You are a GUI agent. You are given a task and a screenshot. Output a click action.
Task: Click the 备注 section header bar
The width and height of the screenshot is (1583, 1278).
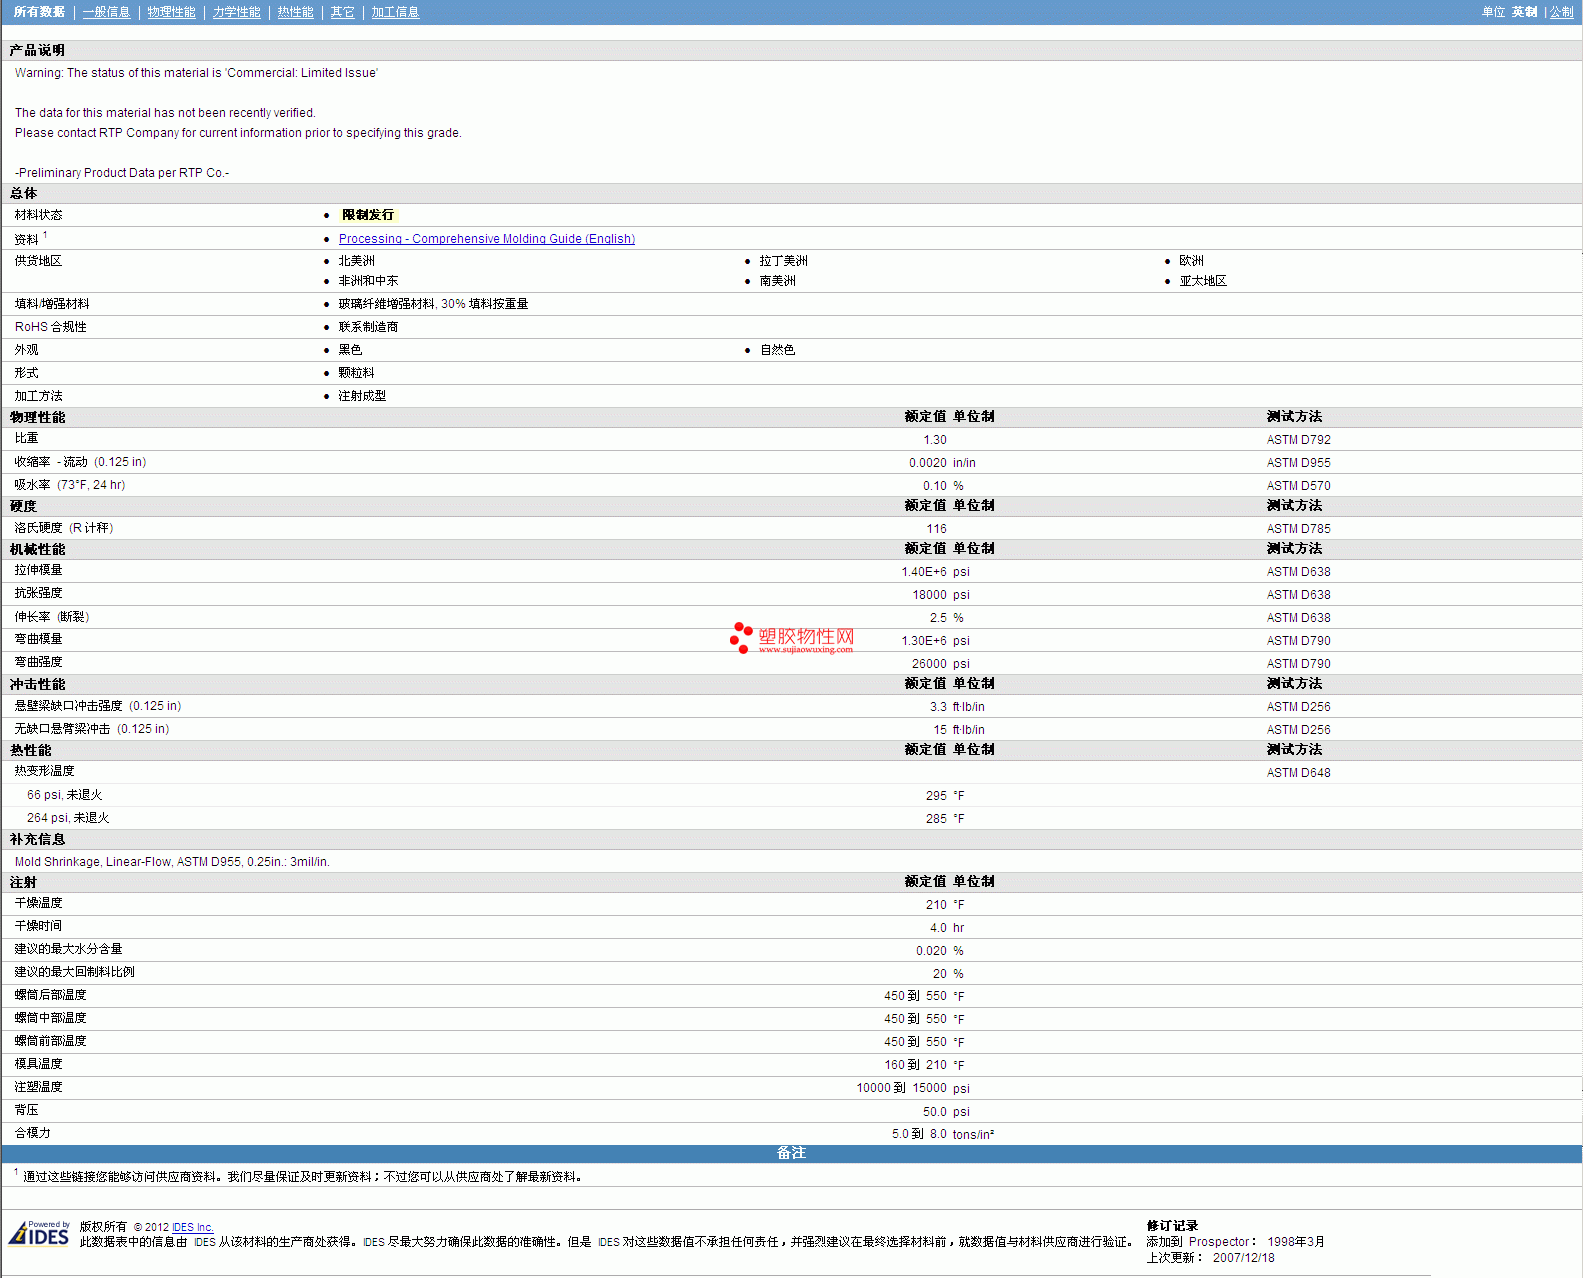(x=791, y=1153)
